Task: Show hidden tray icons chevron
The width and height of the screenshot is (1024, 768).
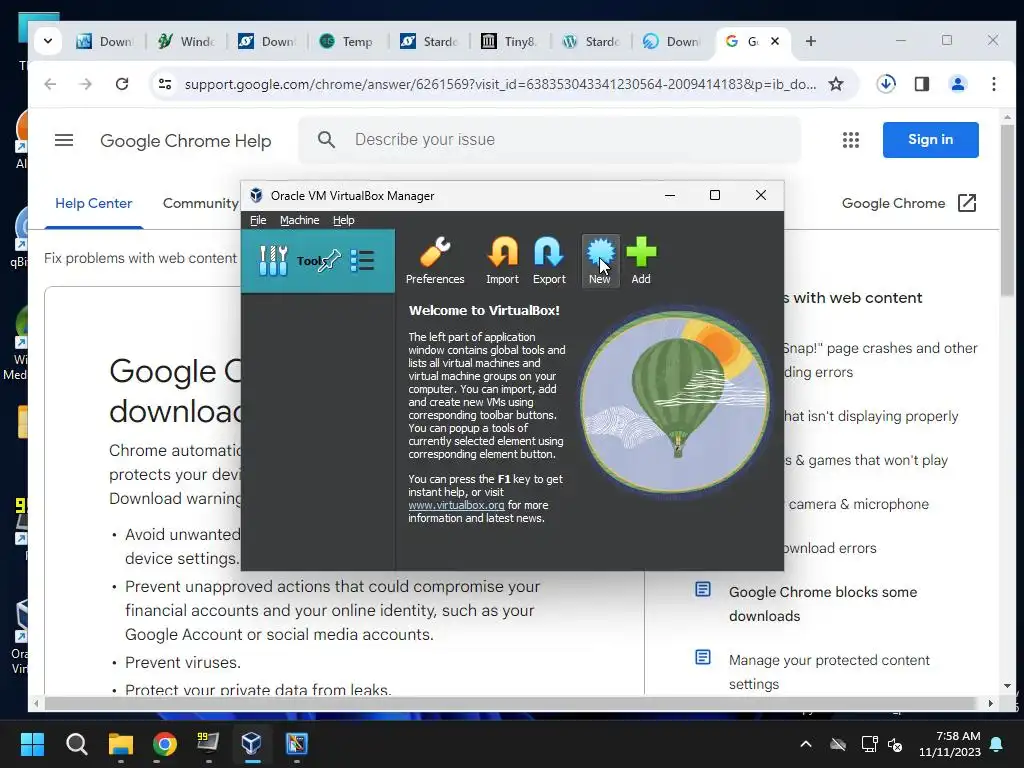Action: tap(806, 744)
